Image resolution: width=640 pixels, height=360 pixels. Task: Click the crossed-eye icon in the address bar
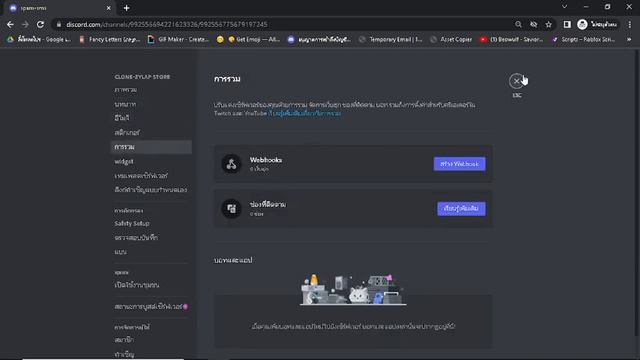(533, 24)
